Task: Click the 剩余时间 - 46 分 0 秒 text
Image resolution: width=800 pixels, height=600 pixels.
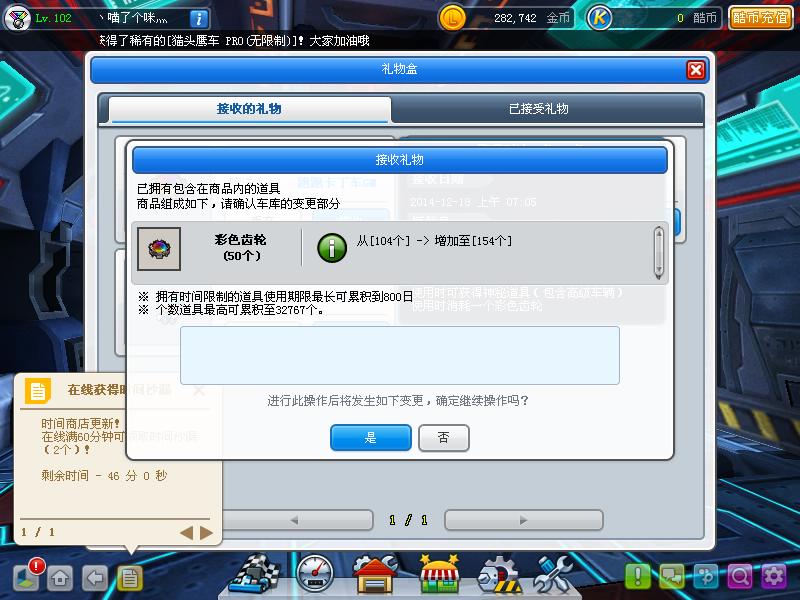Action: tap(104, 476)
